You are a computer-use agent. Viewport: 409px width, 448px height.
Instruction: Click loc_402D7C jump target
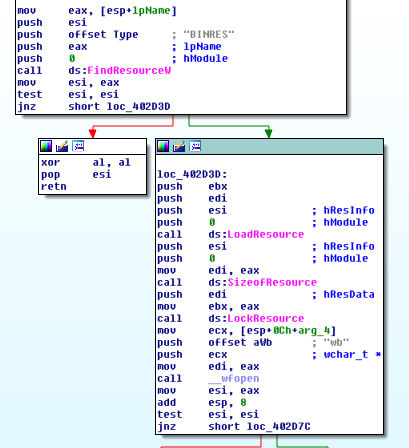click(x=278, y=426)
